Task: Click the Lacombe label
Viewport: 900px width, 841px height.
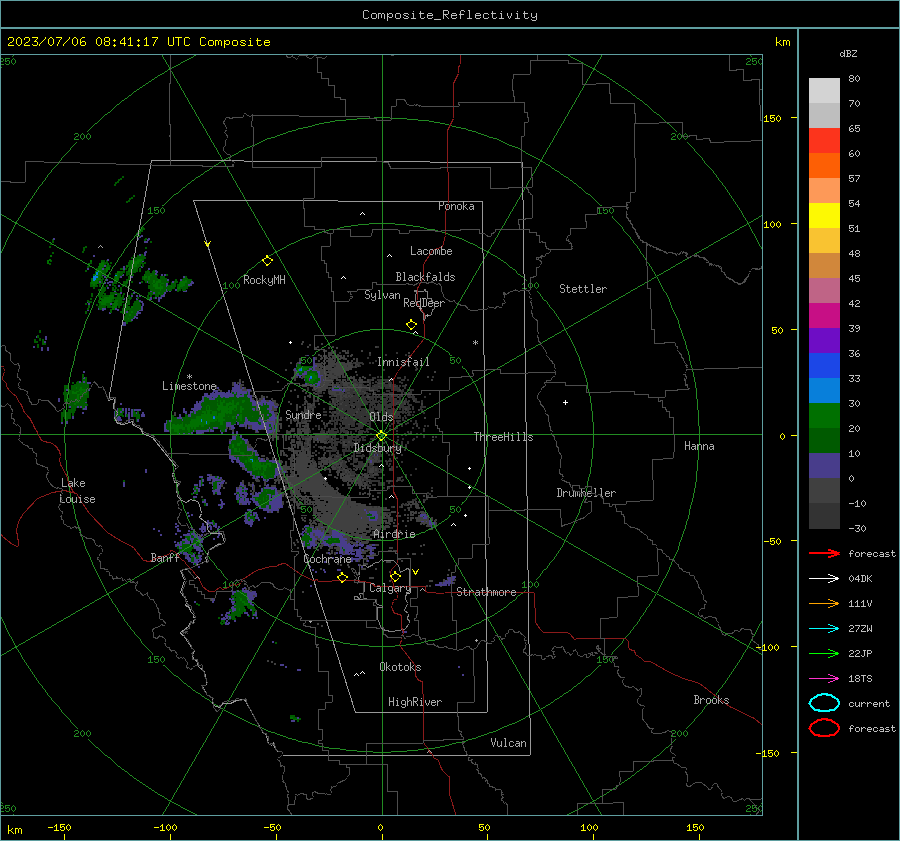Action: pyautogui.click(x=431, y=251)
